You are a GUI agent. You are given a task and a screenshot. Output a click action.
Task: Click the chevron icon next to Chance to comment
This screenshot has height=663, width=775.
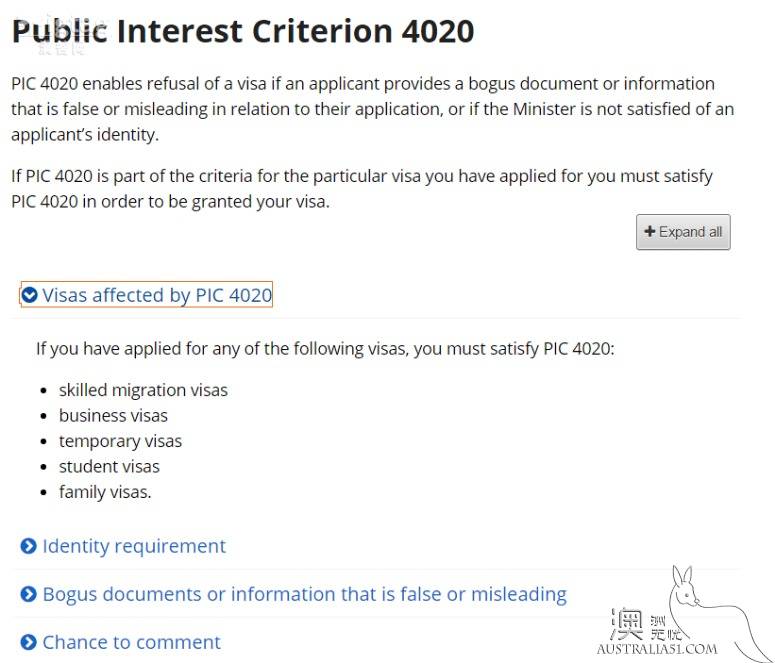(29, 642)
